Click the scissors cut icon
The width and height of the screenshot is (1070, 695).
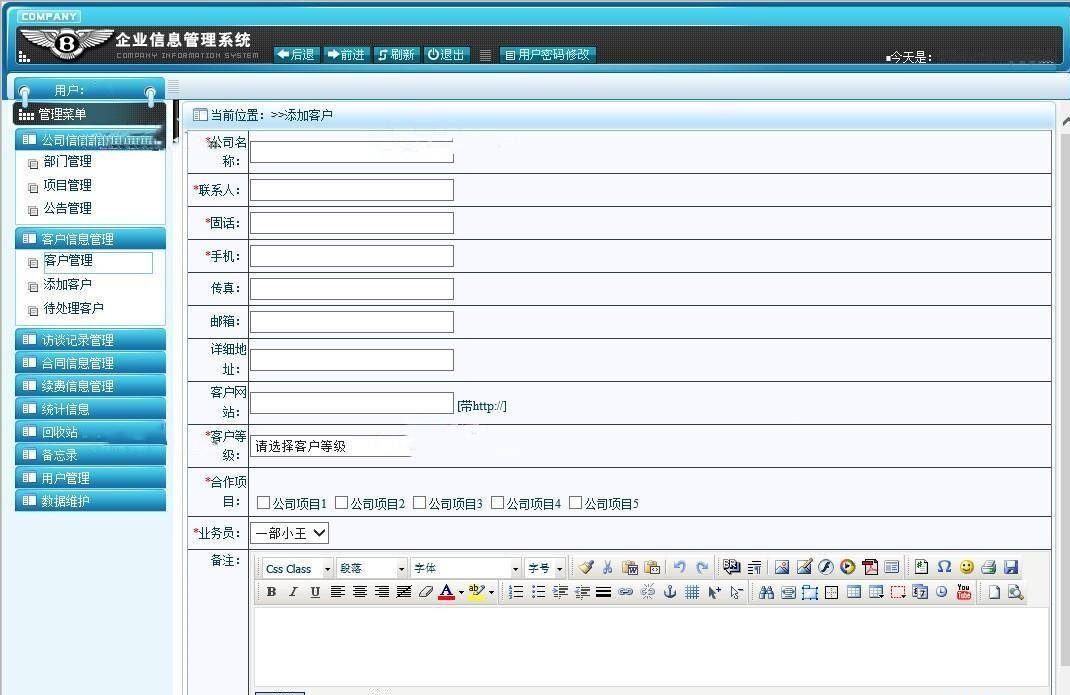click(607, 567)
